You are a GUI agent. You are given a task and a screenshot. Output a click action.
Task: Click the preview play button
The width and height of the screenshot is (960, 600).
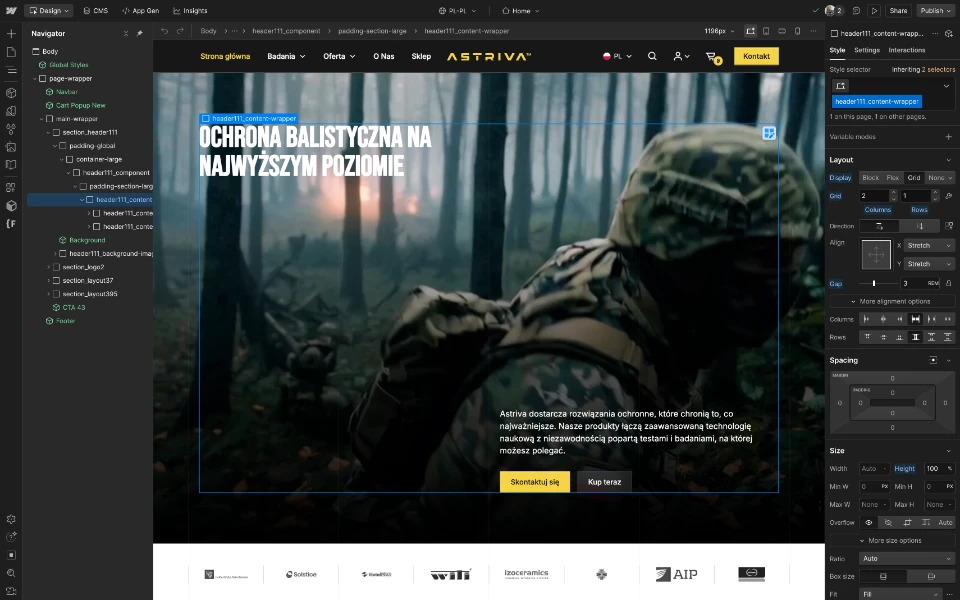click(x=874, y=10)
